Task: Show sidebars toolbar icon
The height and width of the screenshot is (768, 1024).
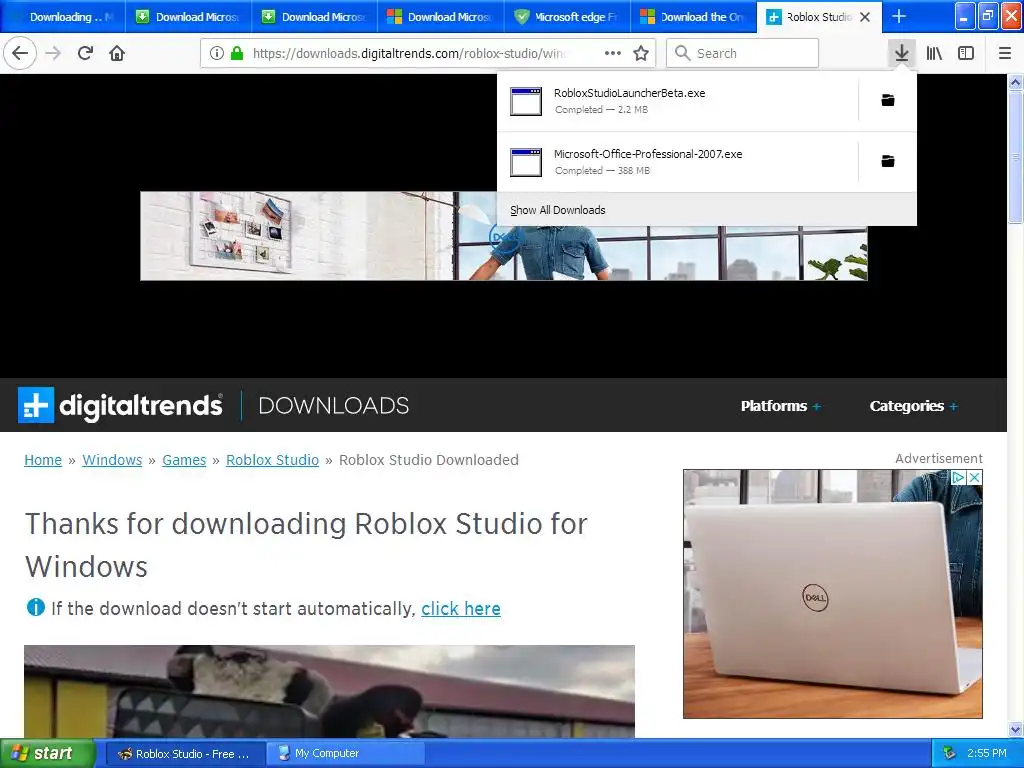Action: pyautogui.click(x=966, y=53)
